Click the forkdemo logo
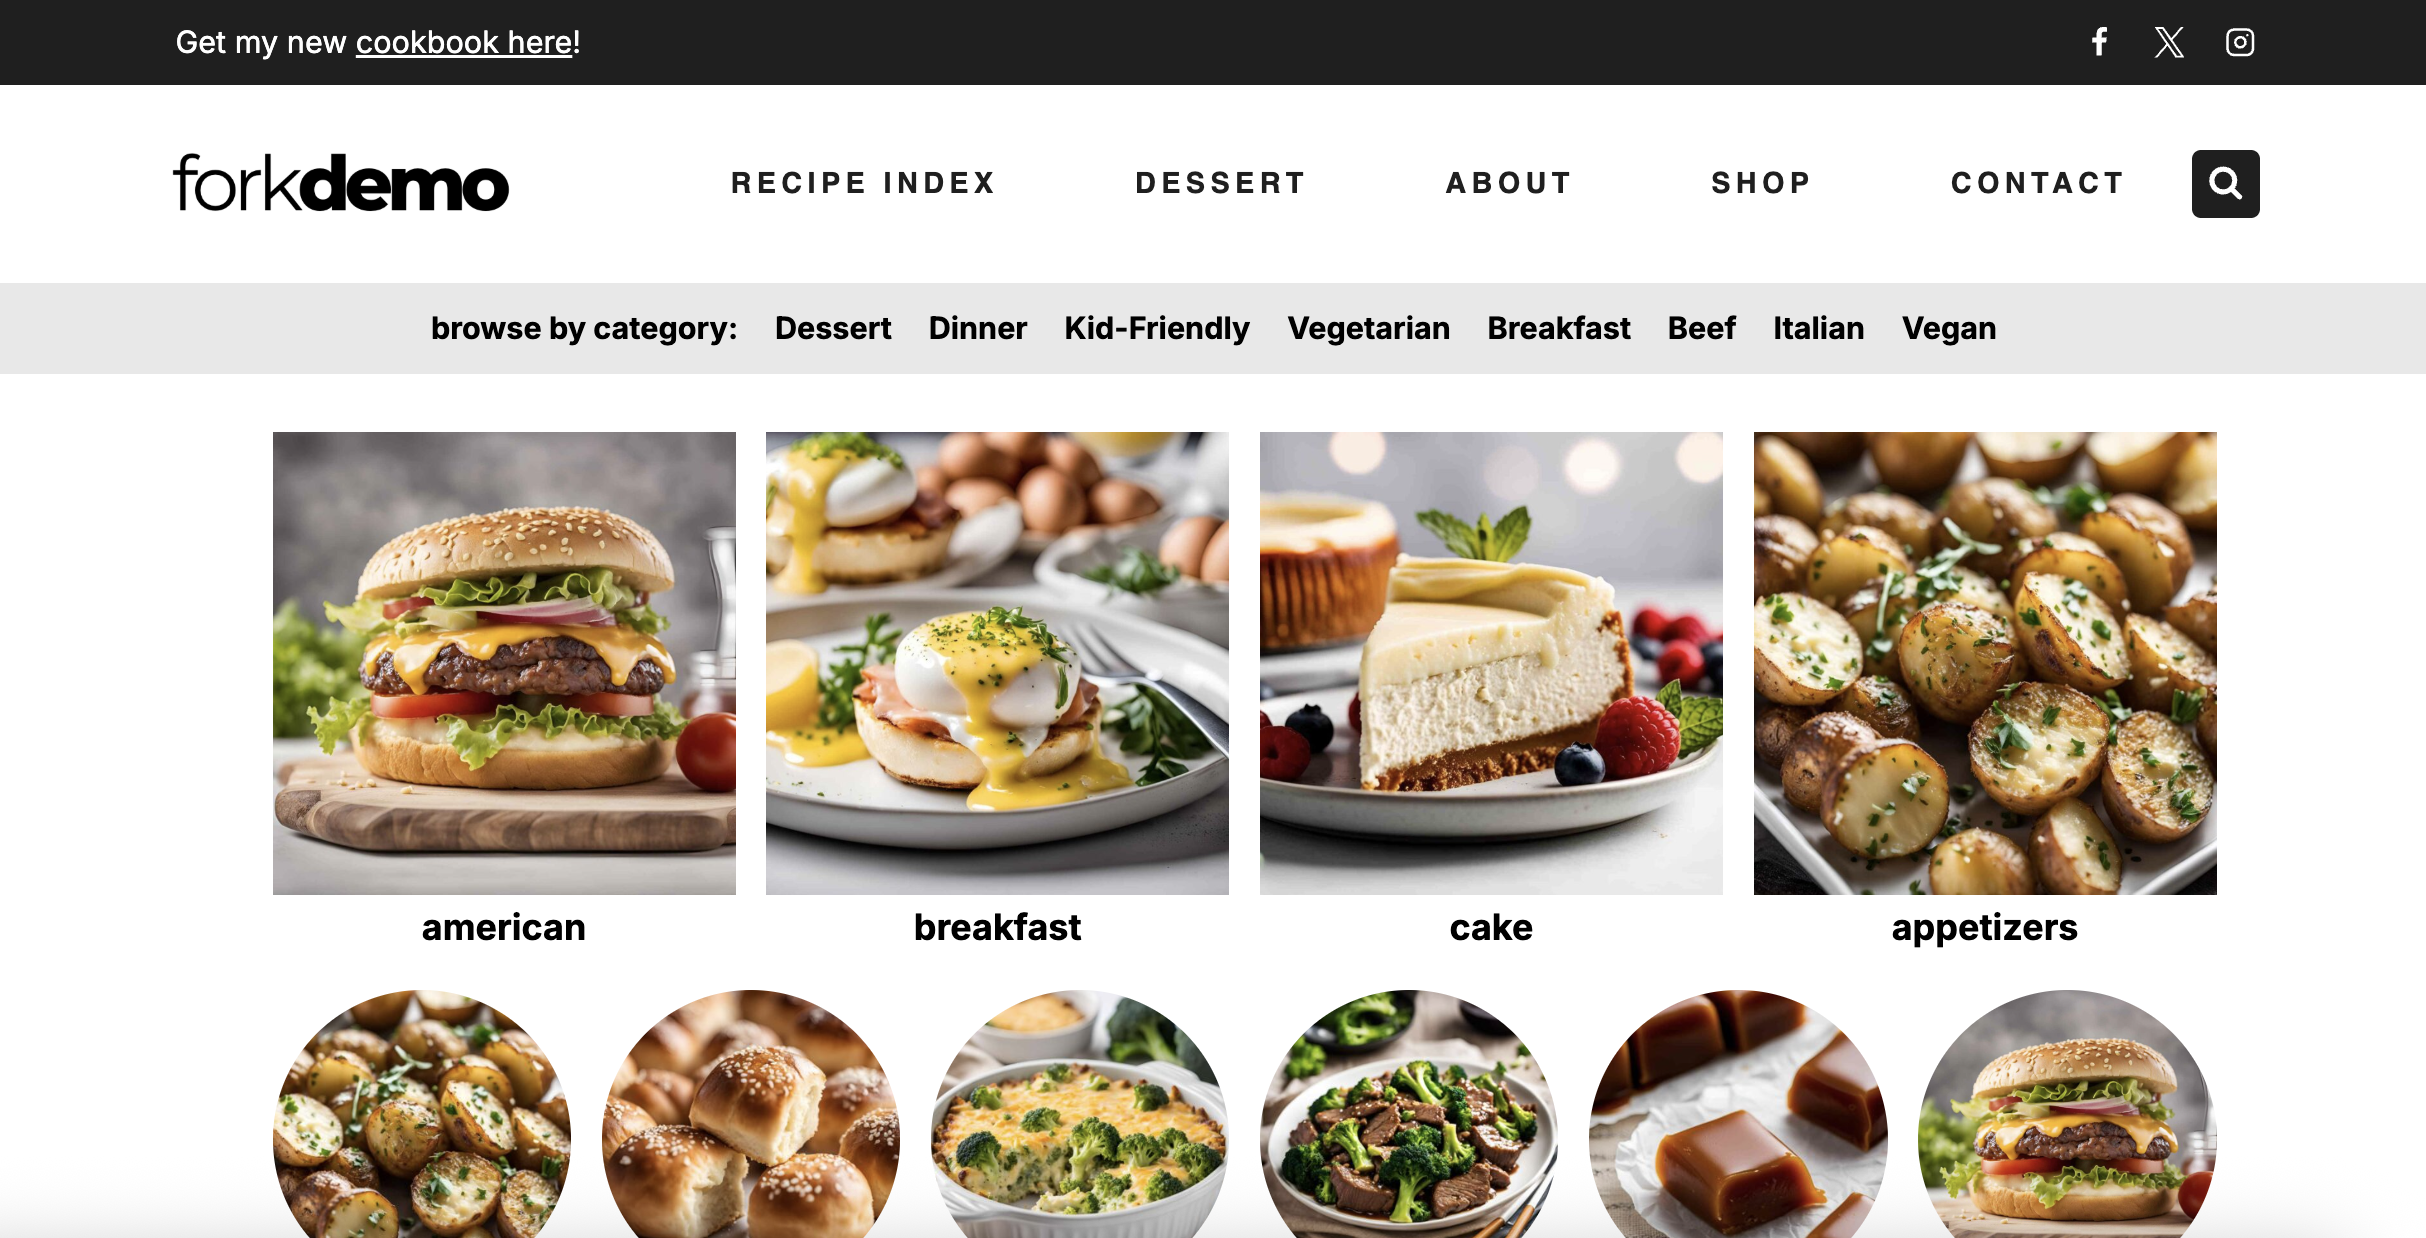The width and height of the screenshot is (2426, 1238). pyautogui.click(x=341, y=183)
